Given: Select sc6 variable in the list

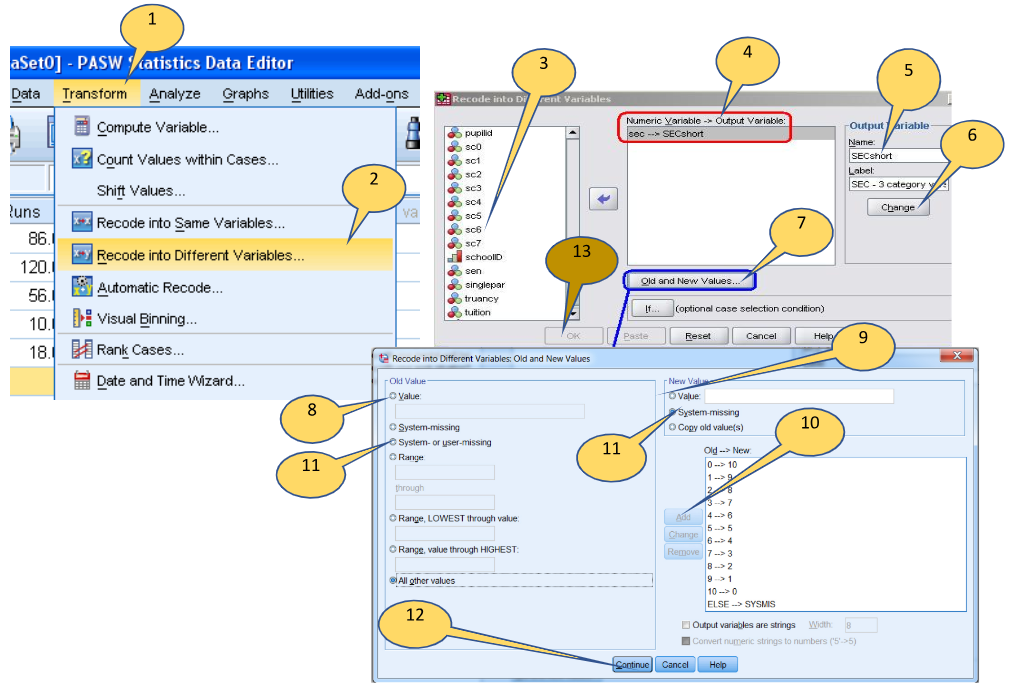Looking at the screenshot, I should [472, 229].
